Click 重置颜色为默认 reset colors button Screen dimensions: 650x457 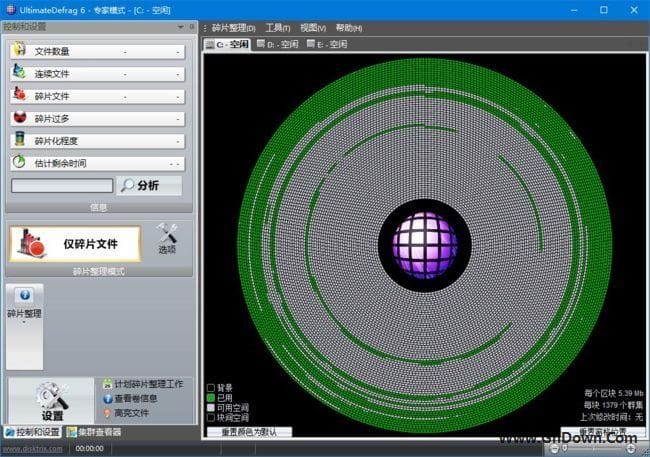[249, 432]
